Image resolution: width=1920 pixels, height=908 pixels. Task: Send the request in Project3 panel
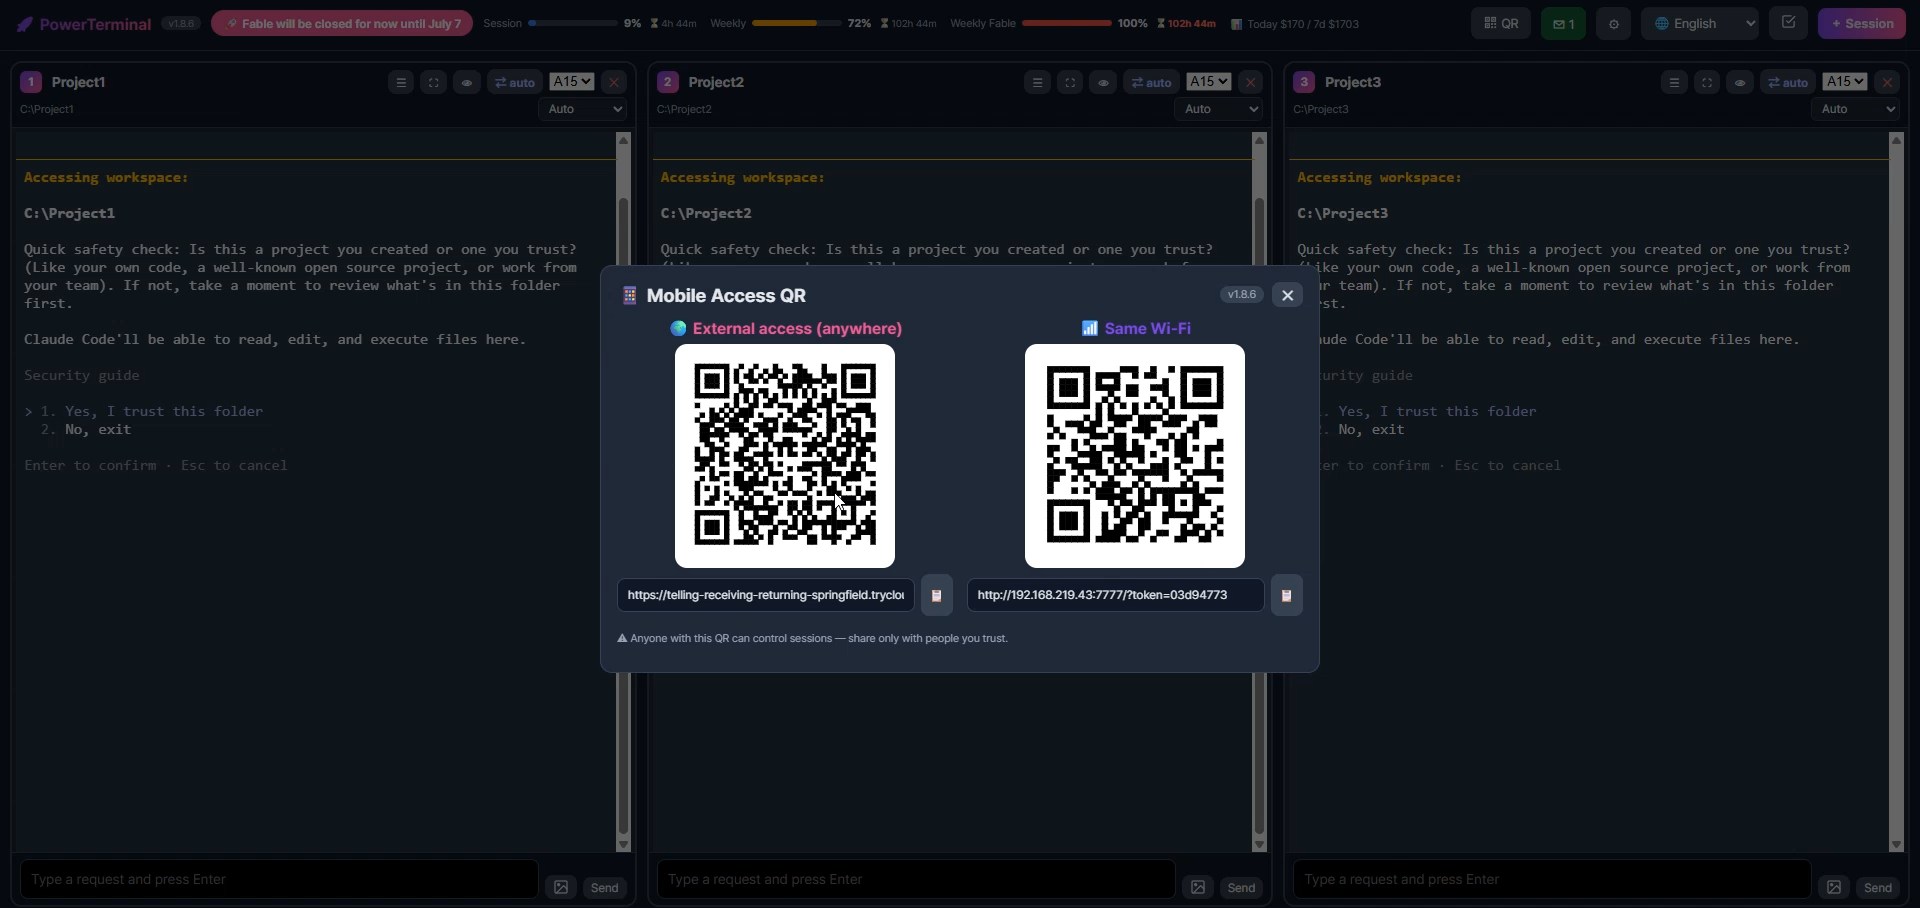[1878, 888]
